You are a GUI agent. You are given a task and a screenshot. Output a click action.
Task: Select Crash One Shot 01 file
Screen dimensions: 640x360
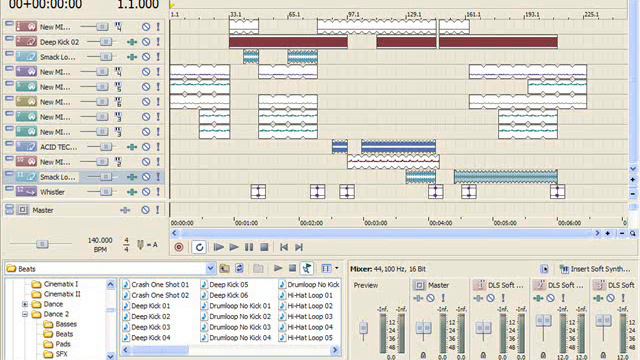160,284
